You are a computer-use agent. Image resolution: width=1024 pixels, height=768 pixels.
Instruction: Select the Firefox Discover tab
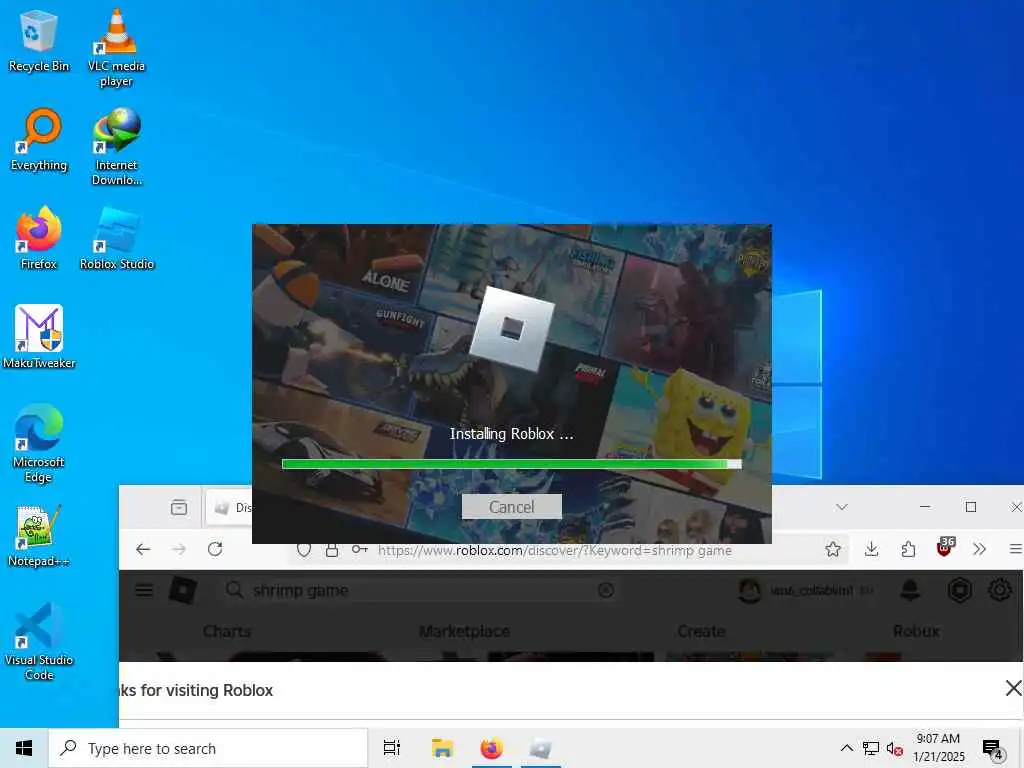230,507
